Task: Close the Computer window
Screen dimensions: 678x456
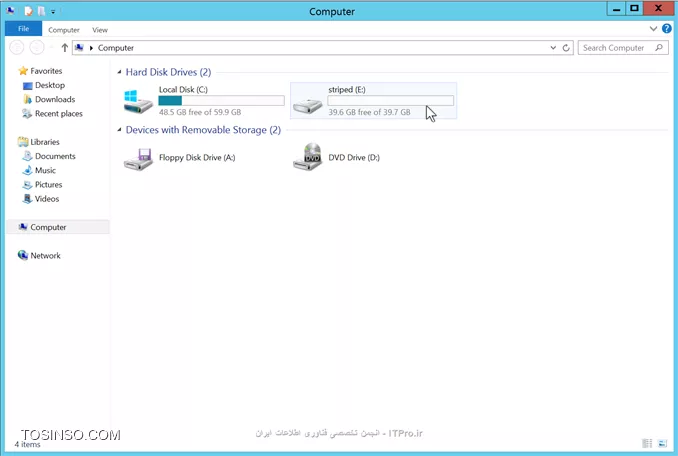Action: 659,9
